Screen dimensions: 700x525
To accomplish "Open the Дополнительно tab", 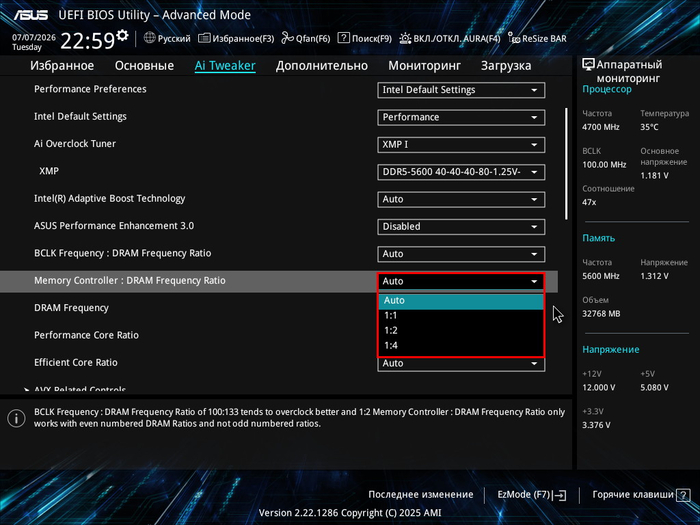I will [x=321, y=66].
